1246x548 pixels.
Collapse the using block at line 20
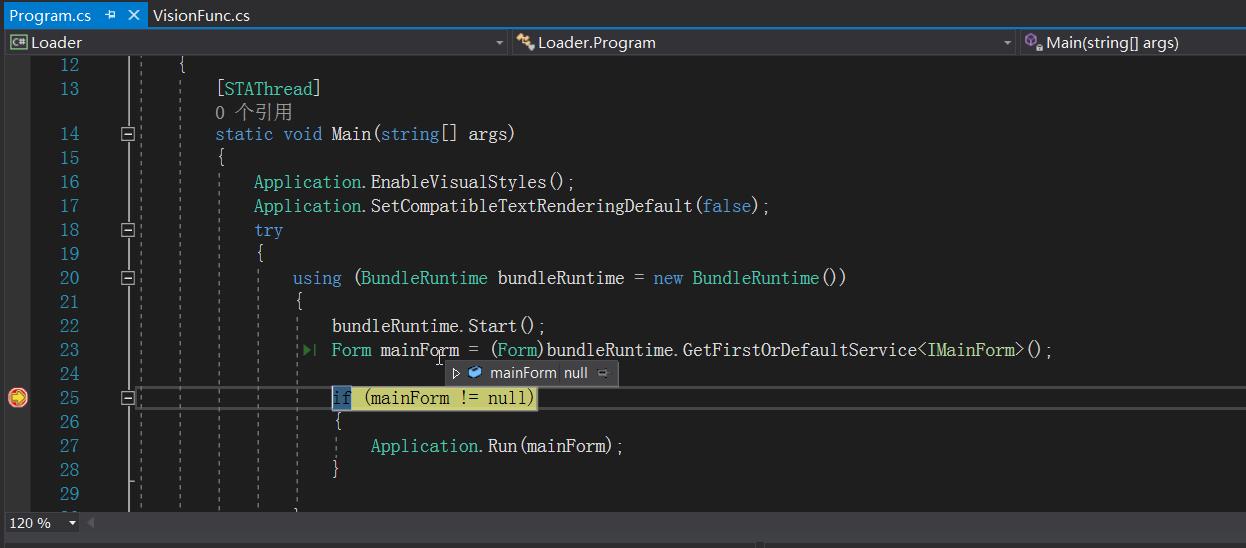[128, 278]
